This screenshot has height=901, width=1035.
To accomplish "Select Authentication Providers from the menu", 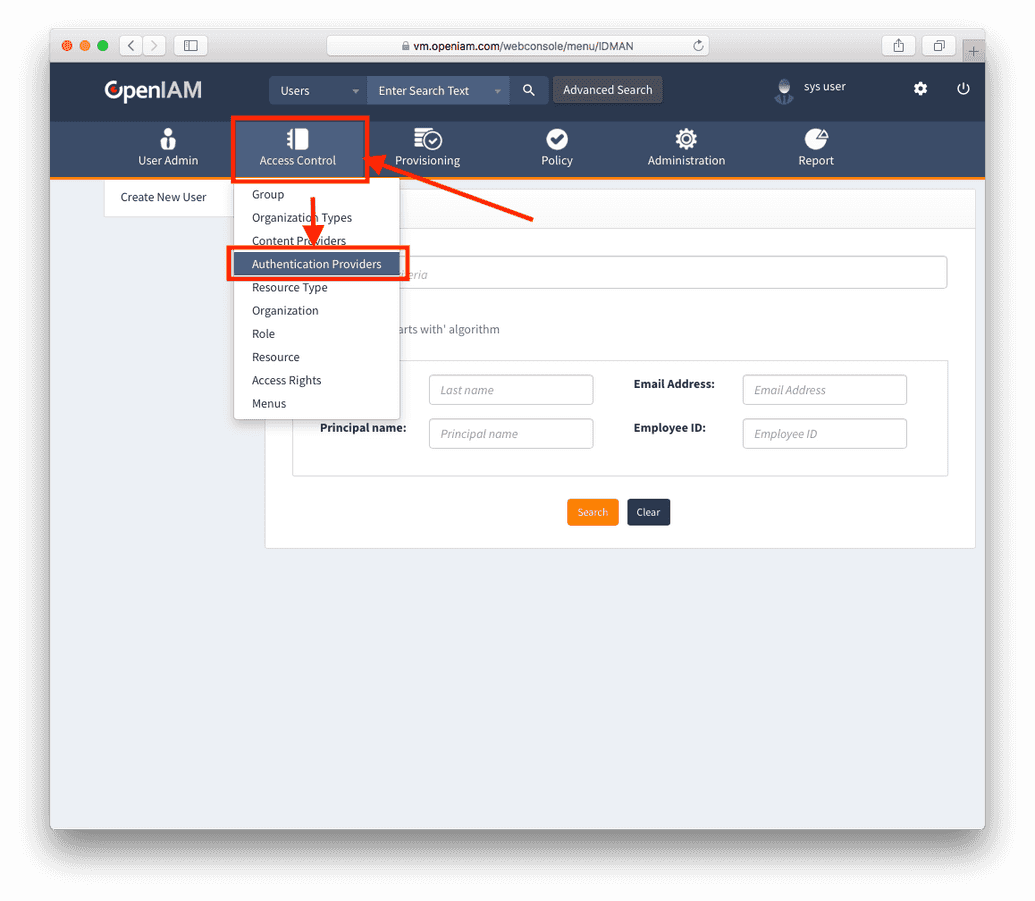I will click(x=317, y=263).
